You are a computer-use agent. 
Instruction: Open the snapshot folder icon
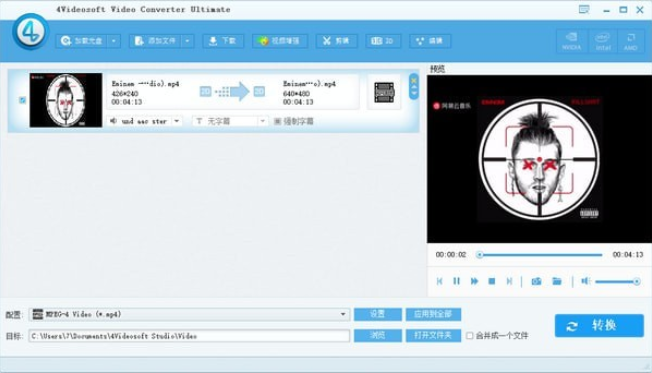(x=557, y=282)
